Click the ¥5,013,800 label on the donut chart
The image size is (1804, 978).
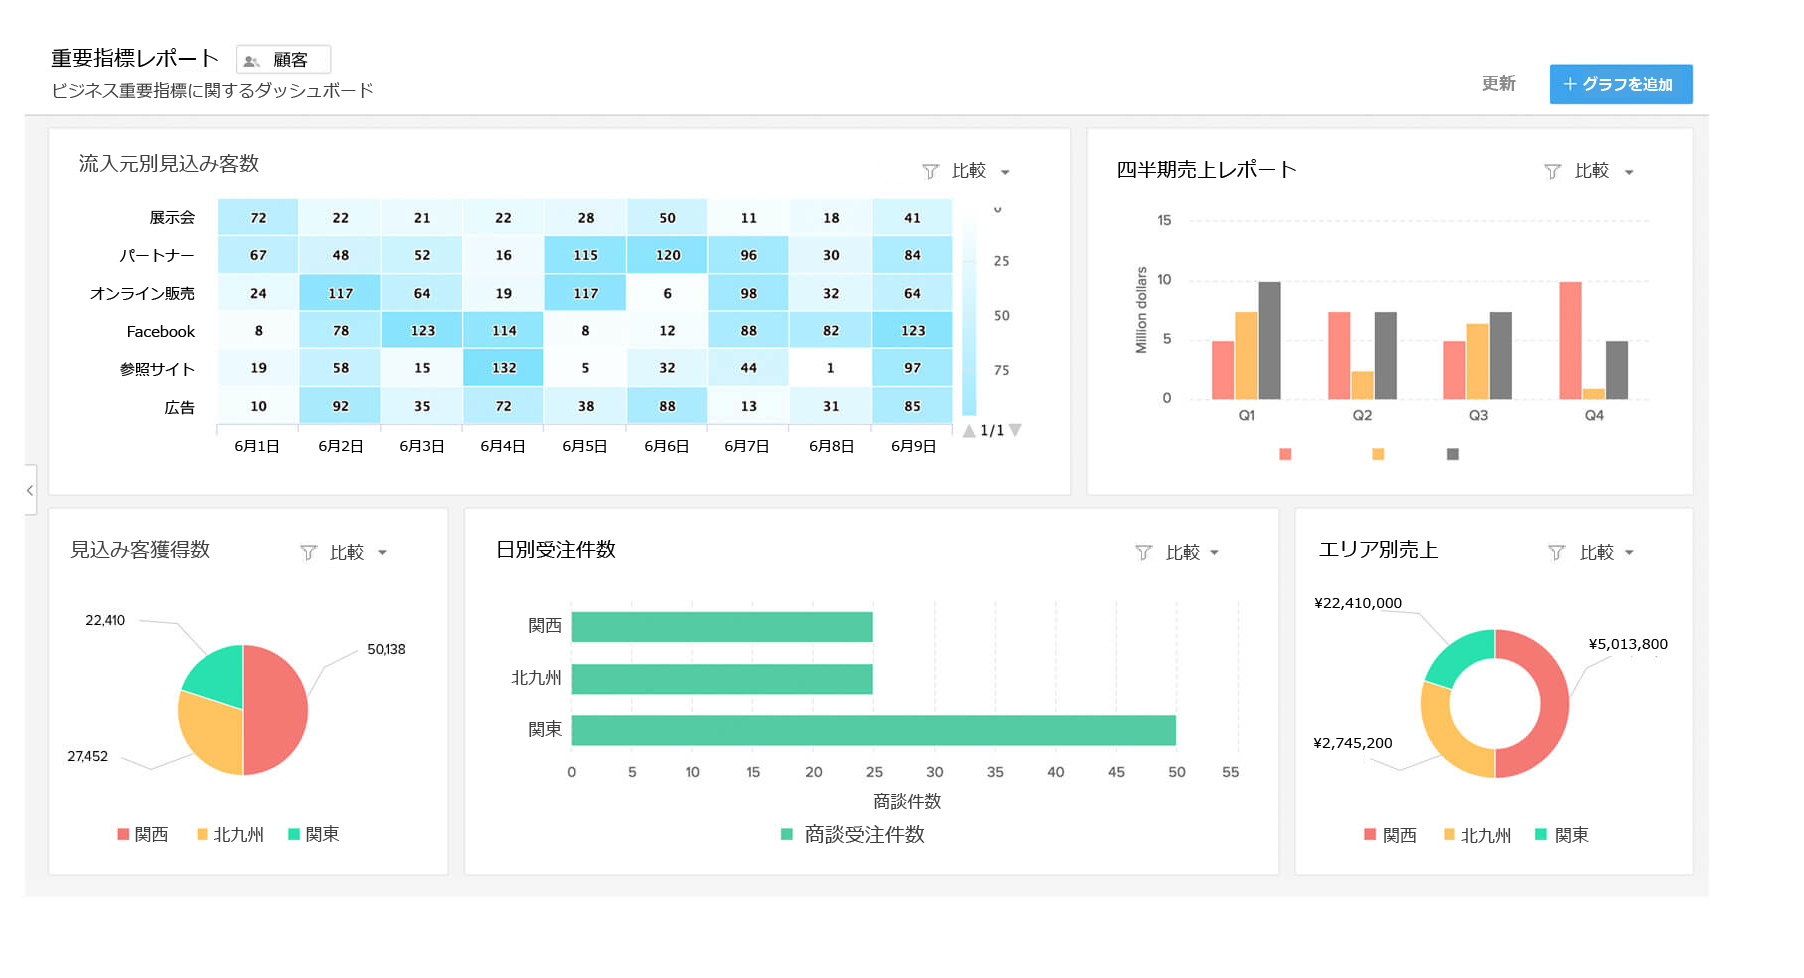[1628, 644]
